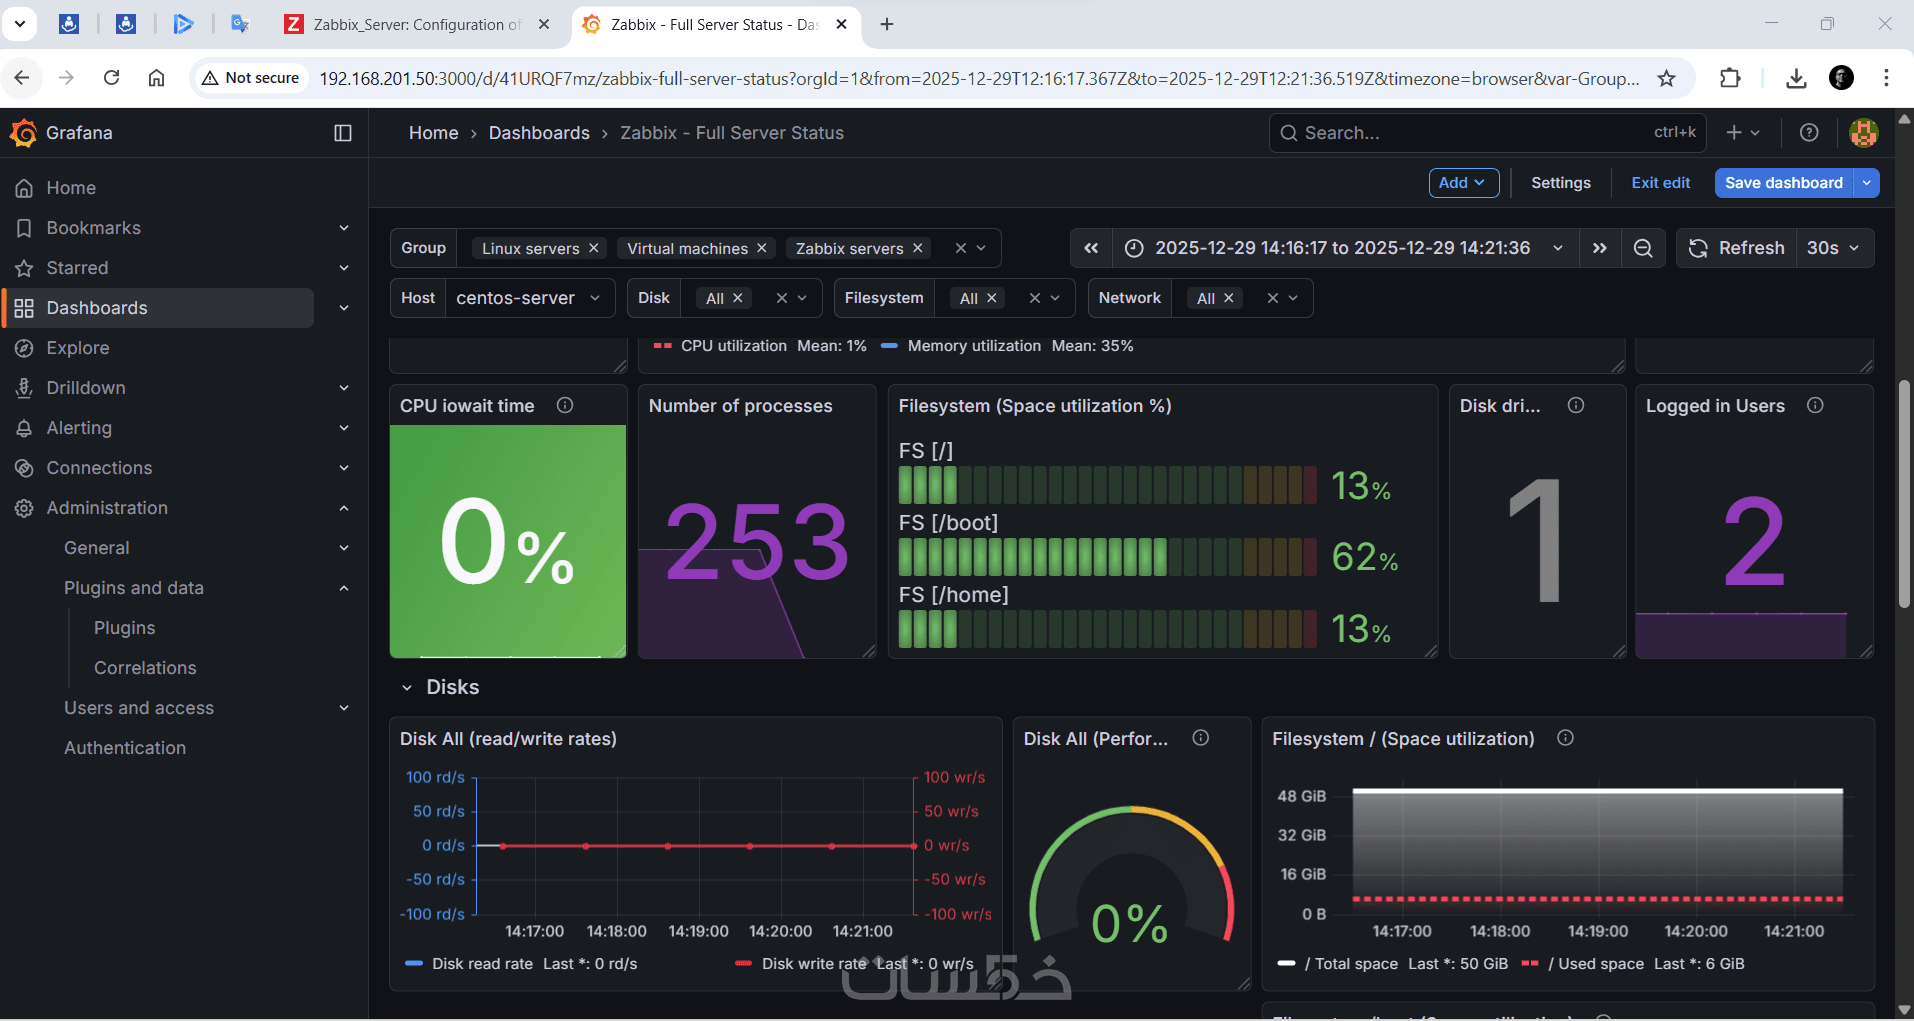Remove the All value from the Disk filter
Screen dimensions: 1914x1021
tap(738, 298)
